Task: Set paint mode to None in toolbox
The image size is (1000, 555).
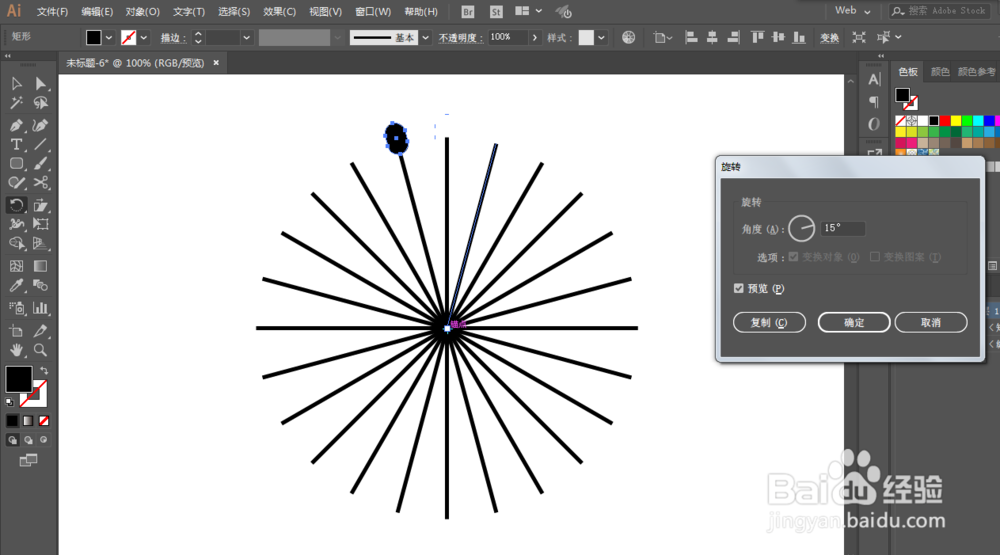Action: [44, 420]
